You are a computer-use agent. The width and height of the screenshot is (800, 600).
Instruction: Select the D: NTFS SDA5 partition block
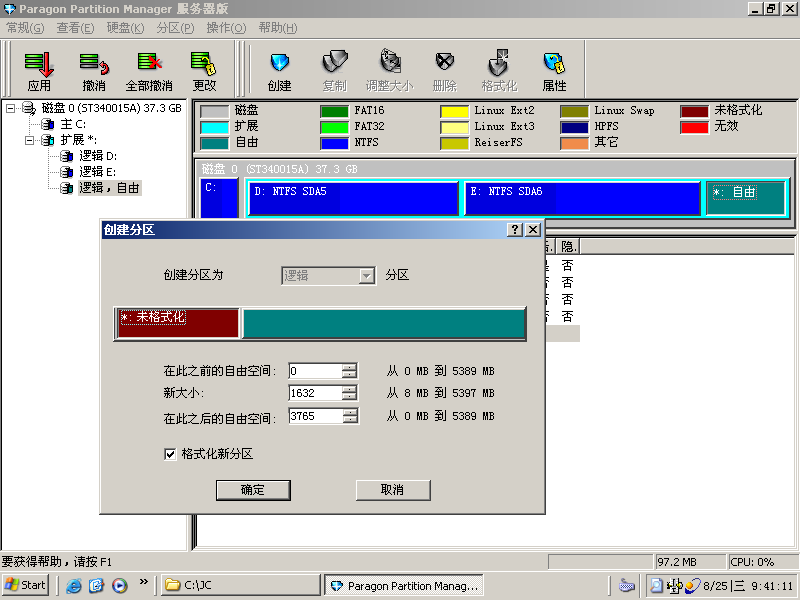[354, 197]
